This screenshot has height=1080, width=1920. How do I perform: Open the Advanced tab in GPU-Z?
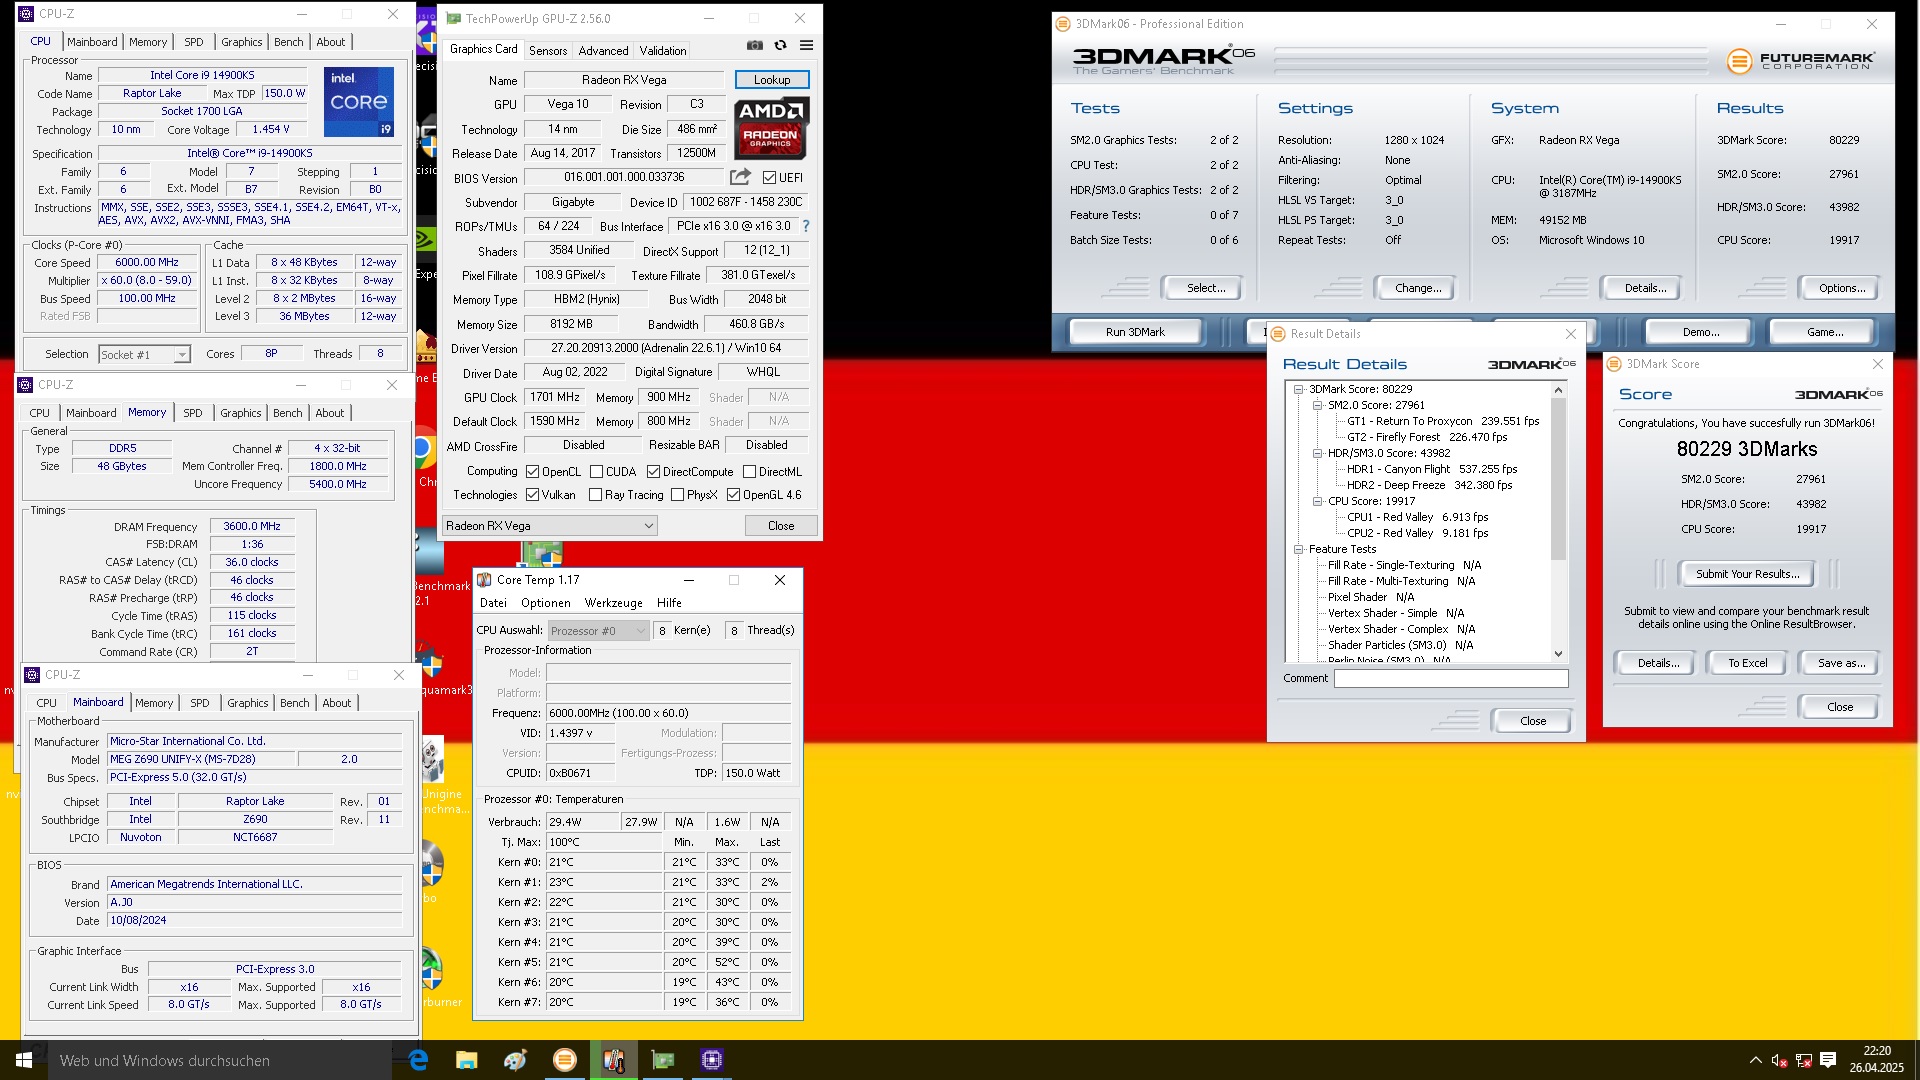pyautogui.click(x=603, y=51)
